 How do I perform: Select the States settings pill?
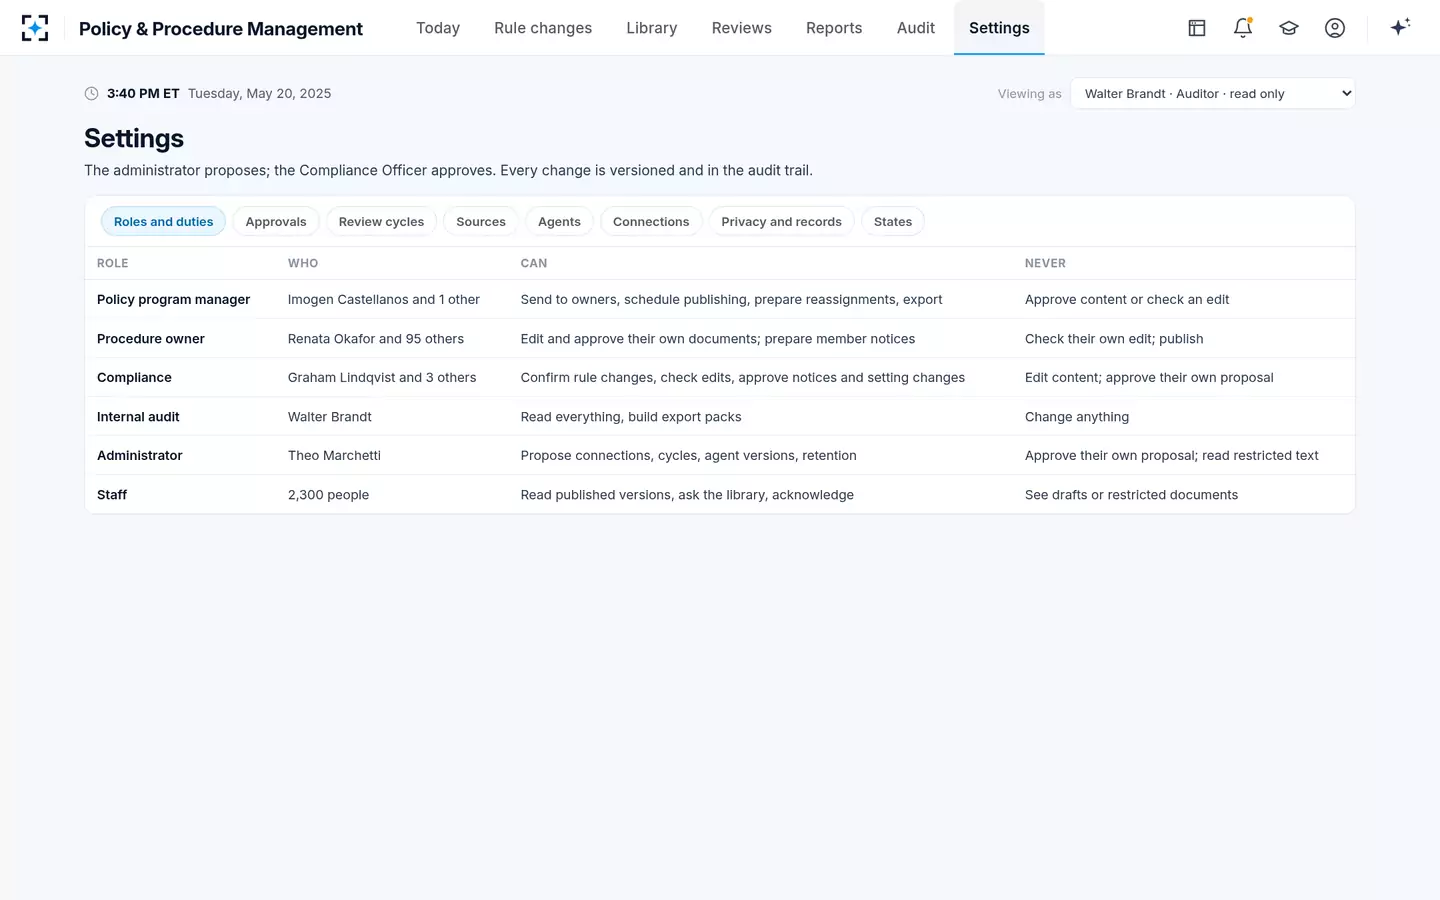893,221
